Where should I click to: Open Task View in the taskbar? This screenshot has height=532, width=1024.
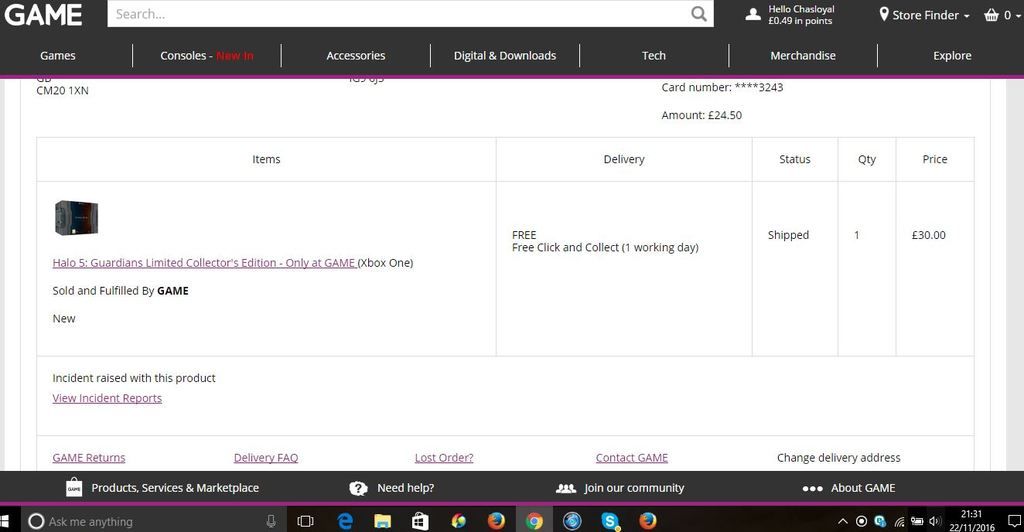click(x=305, y=521)
